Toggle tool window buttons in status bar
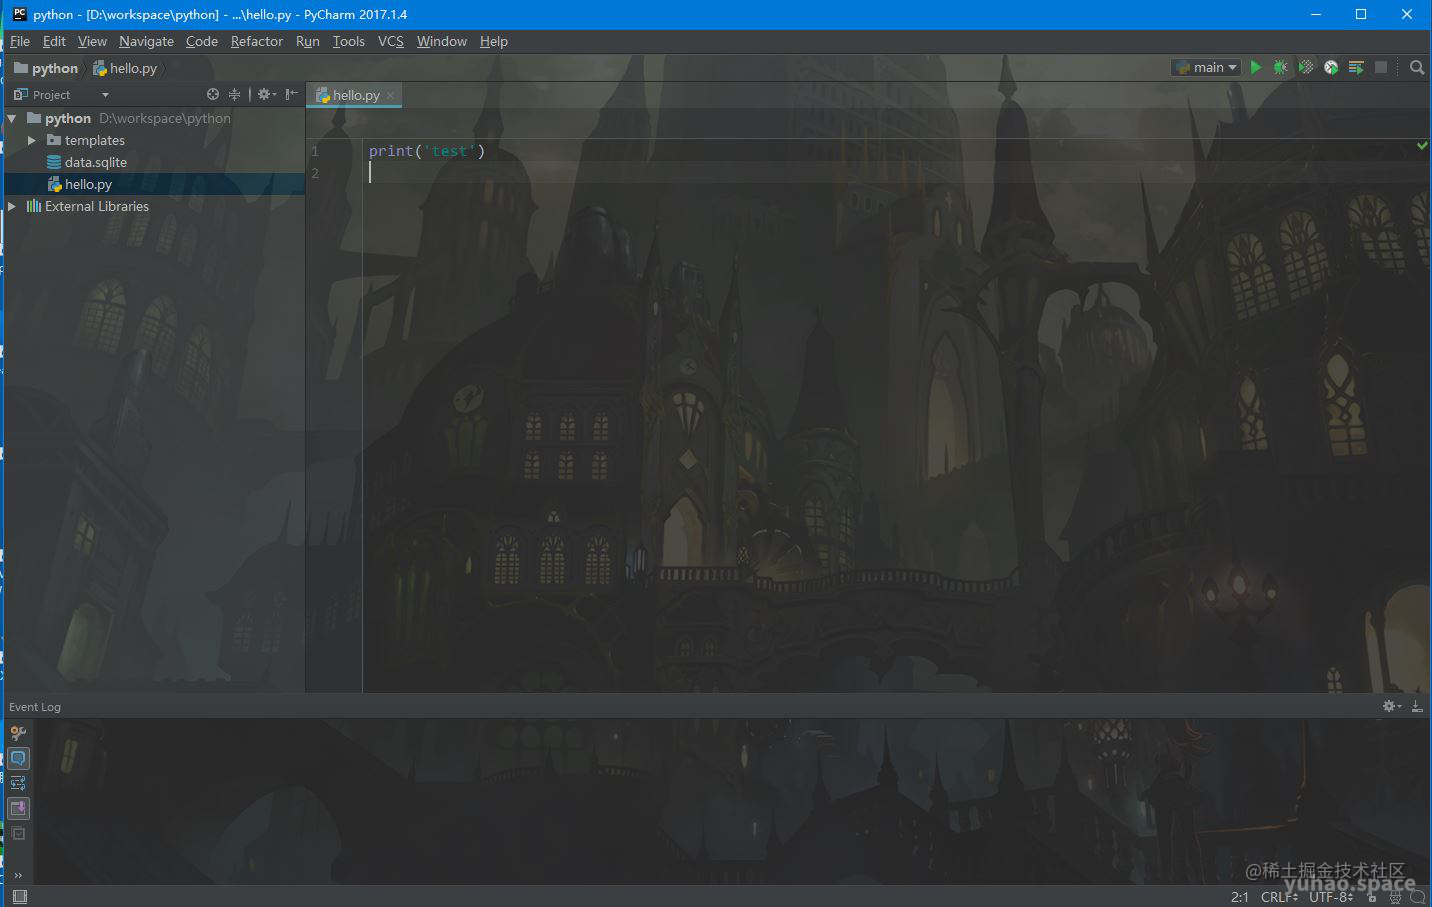 tap(19, 896)
